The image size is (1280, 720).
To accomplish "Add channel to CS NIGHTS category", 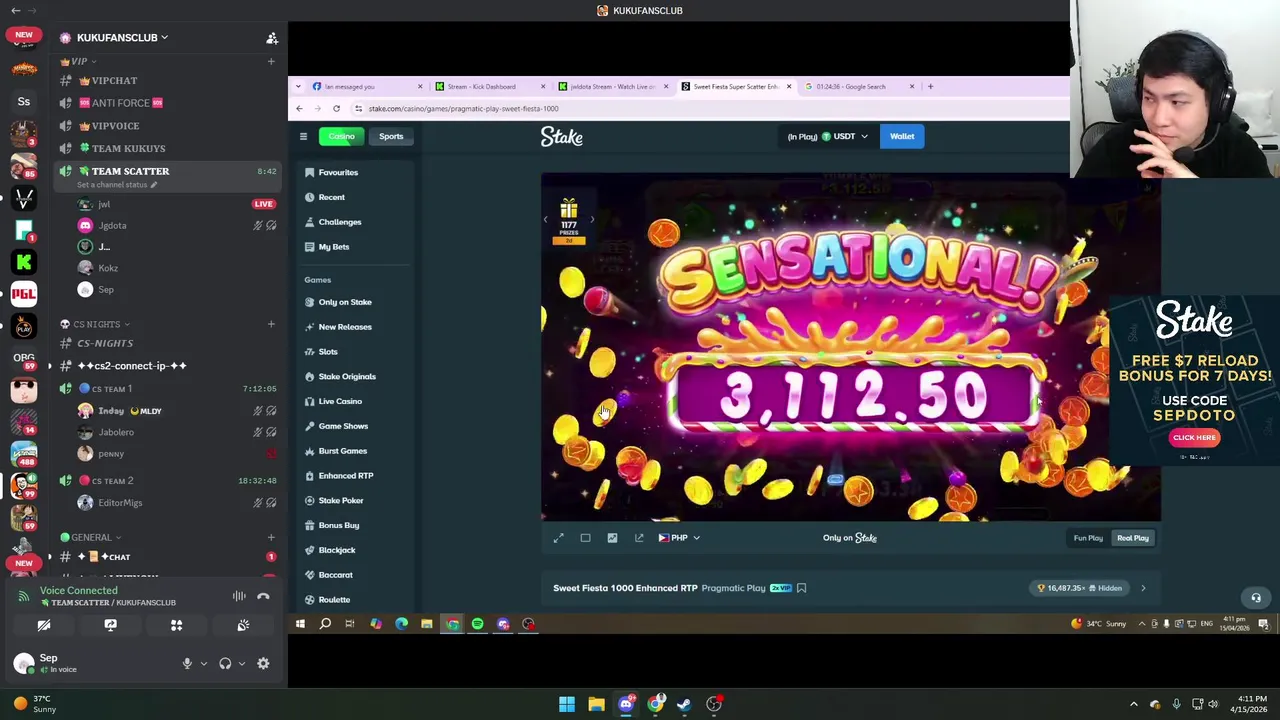I will point(271,324).
